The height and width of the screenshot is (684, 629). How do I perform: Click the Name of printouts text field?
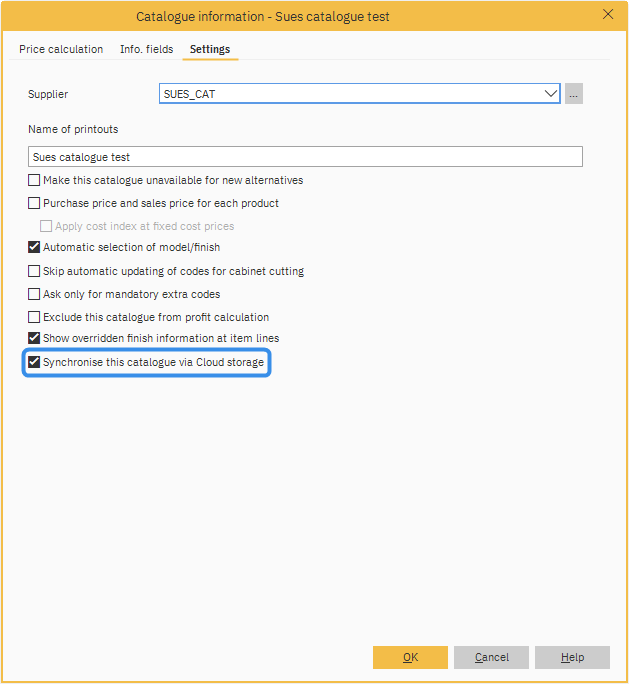(305, 157)
